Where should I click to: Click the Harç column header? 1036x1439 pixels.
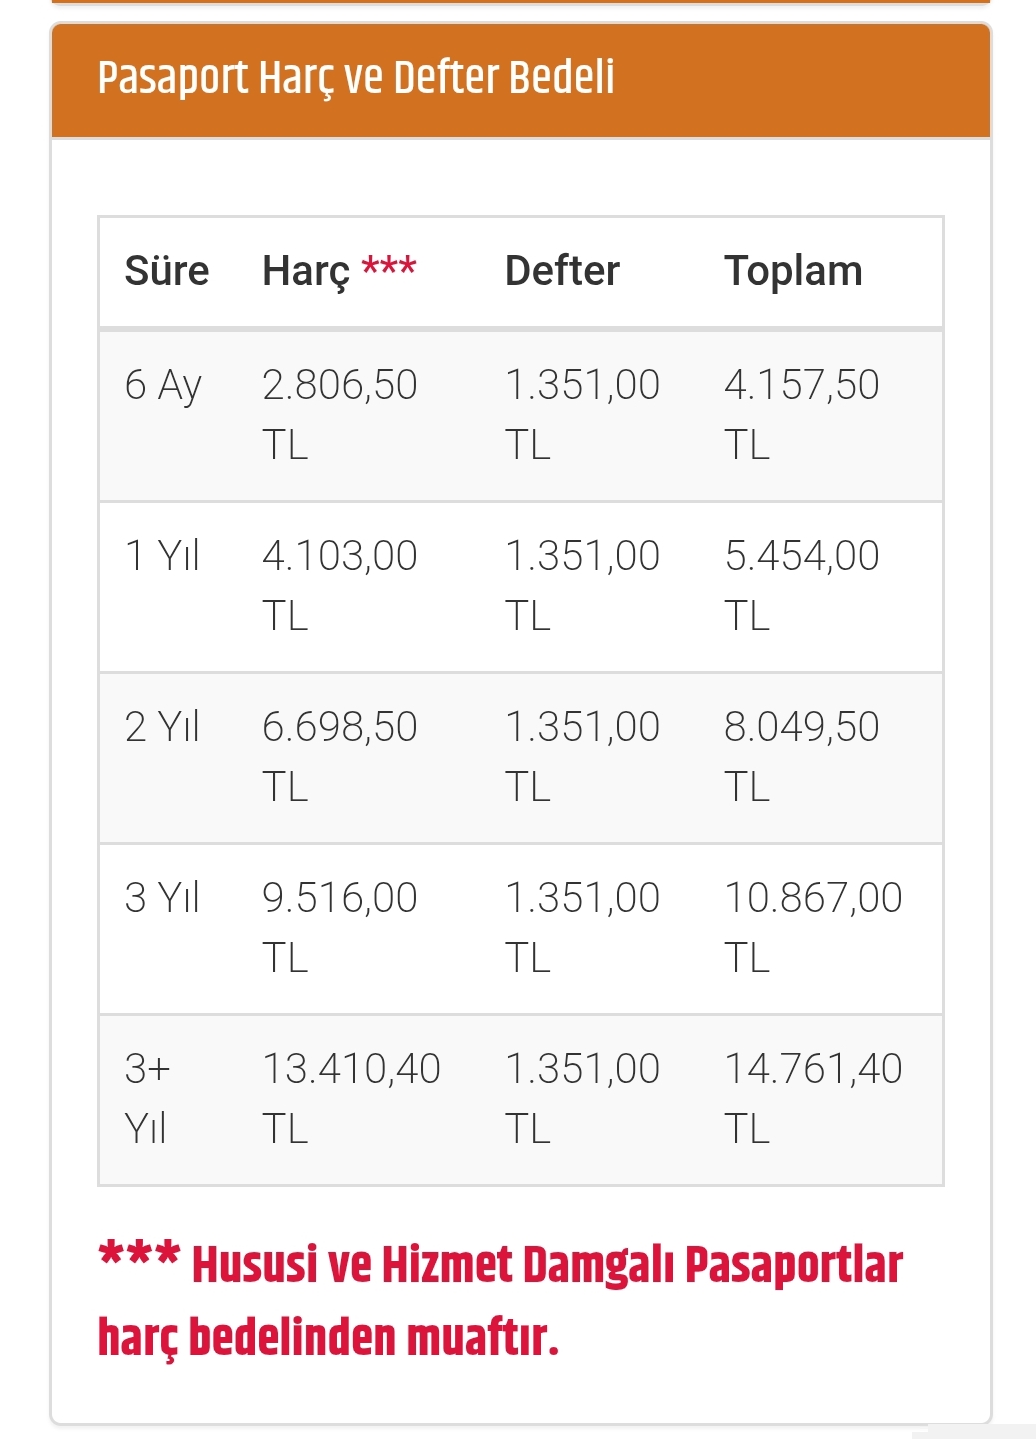tap(306, 272)
